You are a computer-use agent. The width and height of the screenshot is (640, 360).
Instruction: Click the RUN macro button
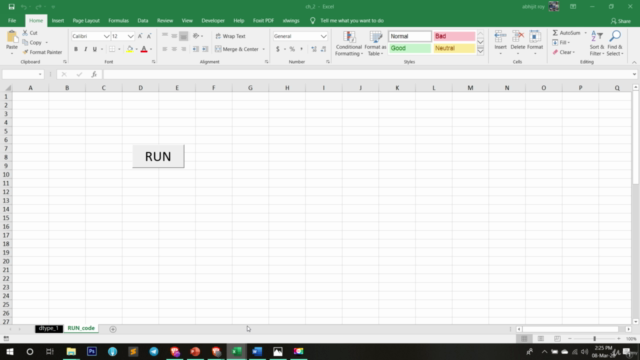(158, 156)
